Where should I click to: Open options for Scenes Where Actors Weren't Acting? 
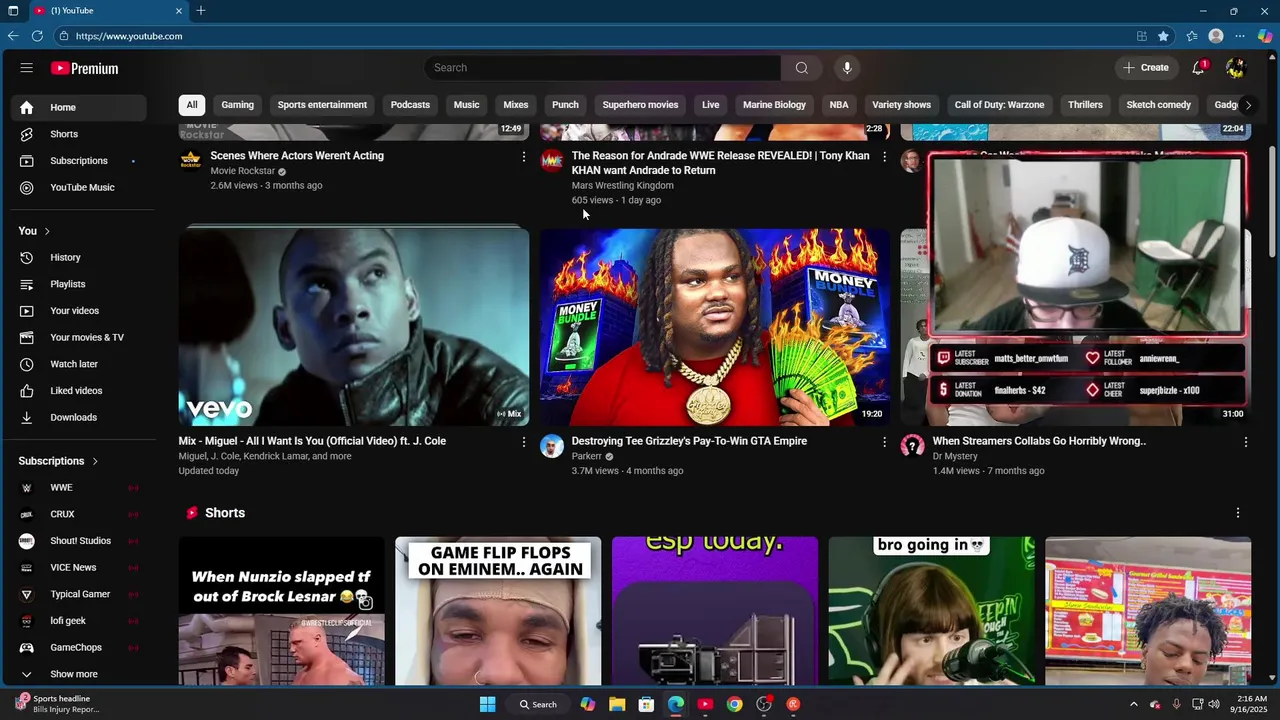(x=523, y=157)
